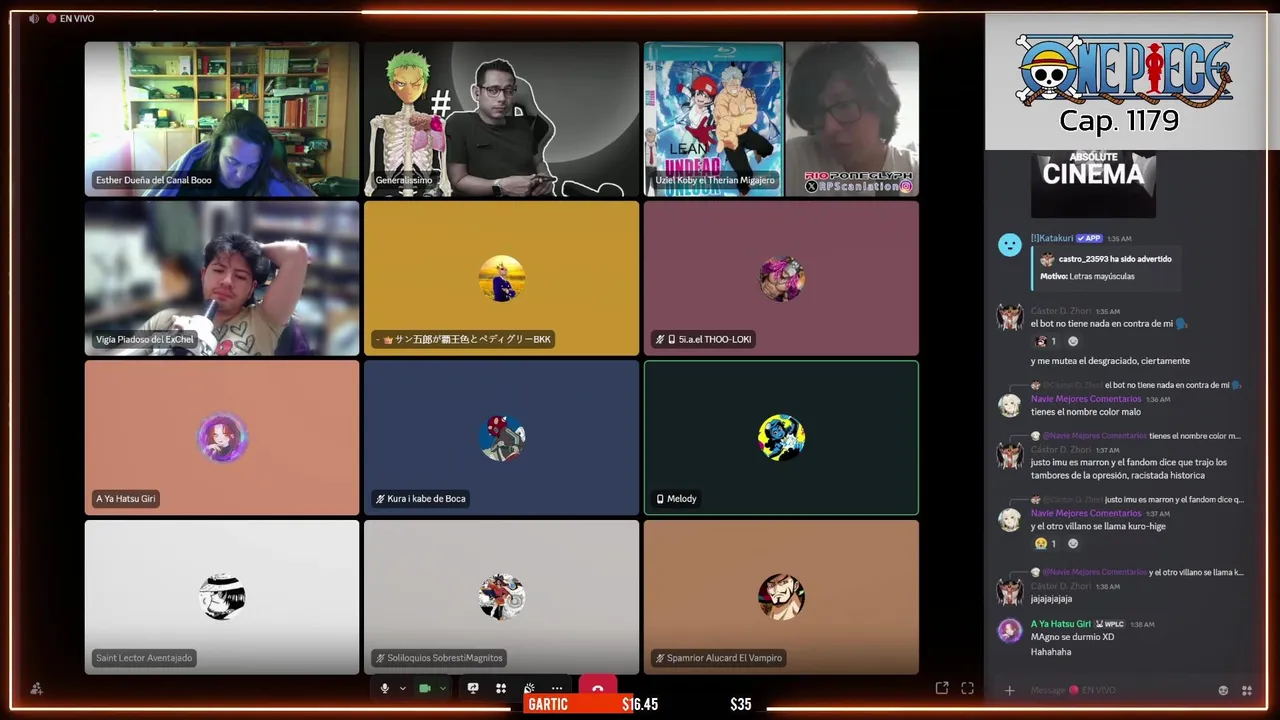This screenshot has height=720, width=1280.
Task: Click Katakuri bot avatar in chat
Action: [x=1010, y=244]
